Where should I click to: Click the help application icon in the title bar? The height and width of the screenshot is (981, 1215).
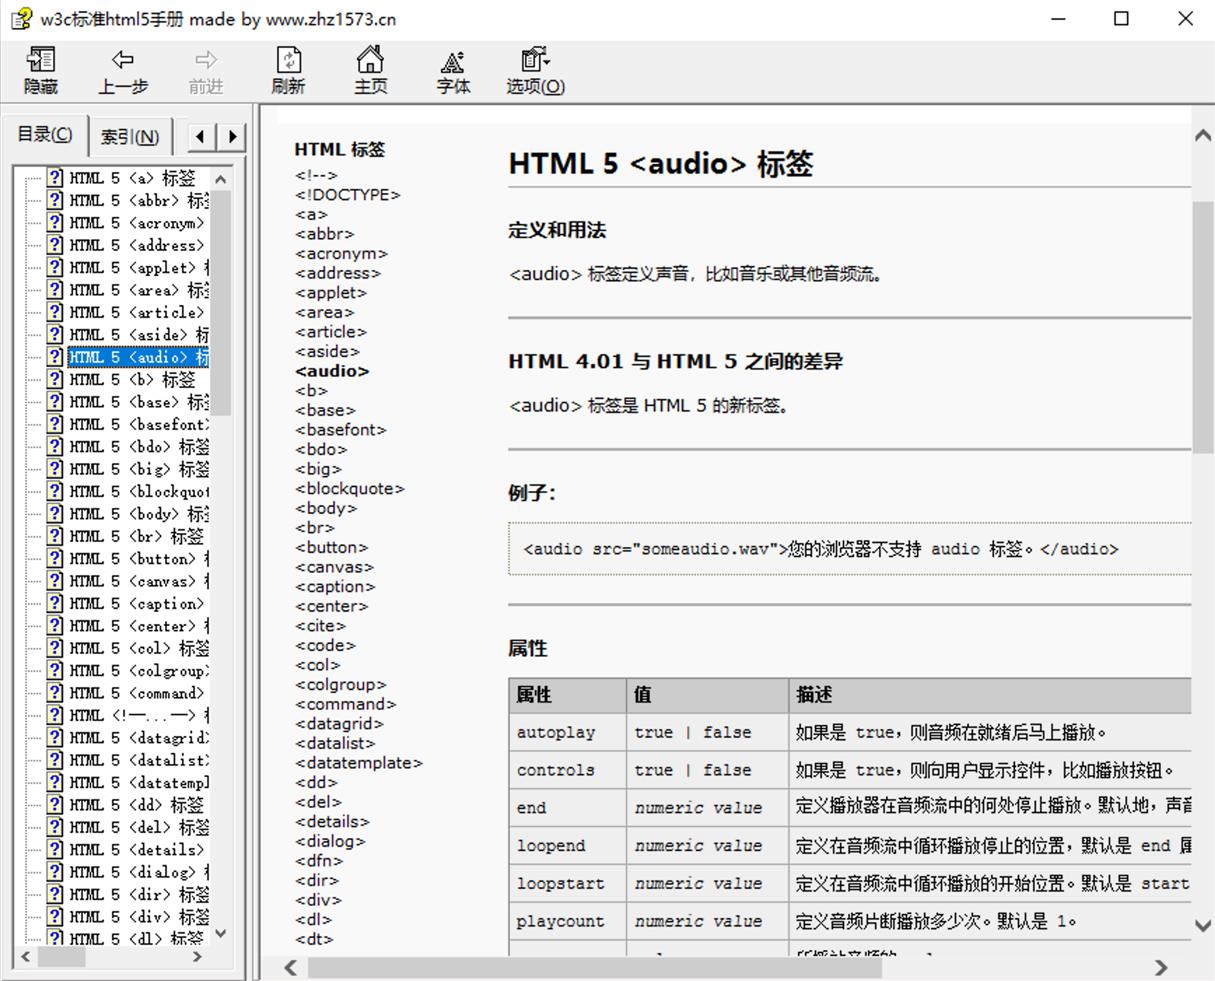(21, 19)
